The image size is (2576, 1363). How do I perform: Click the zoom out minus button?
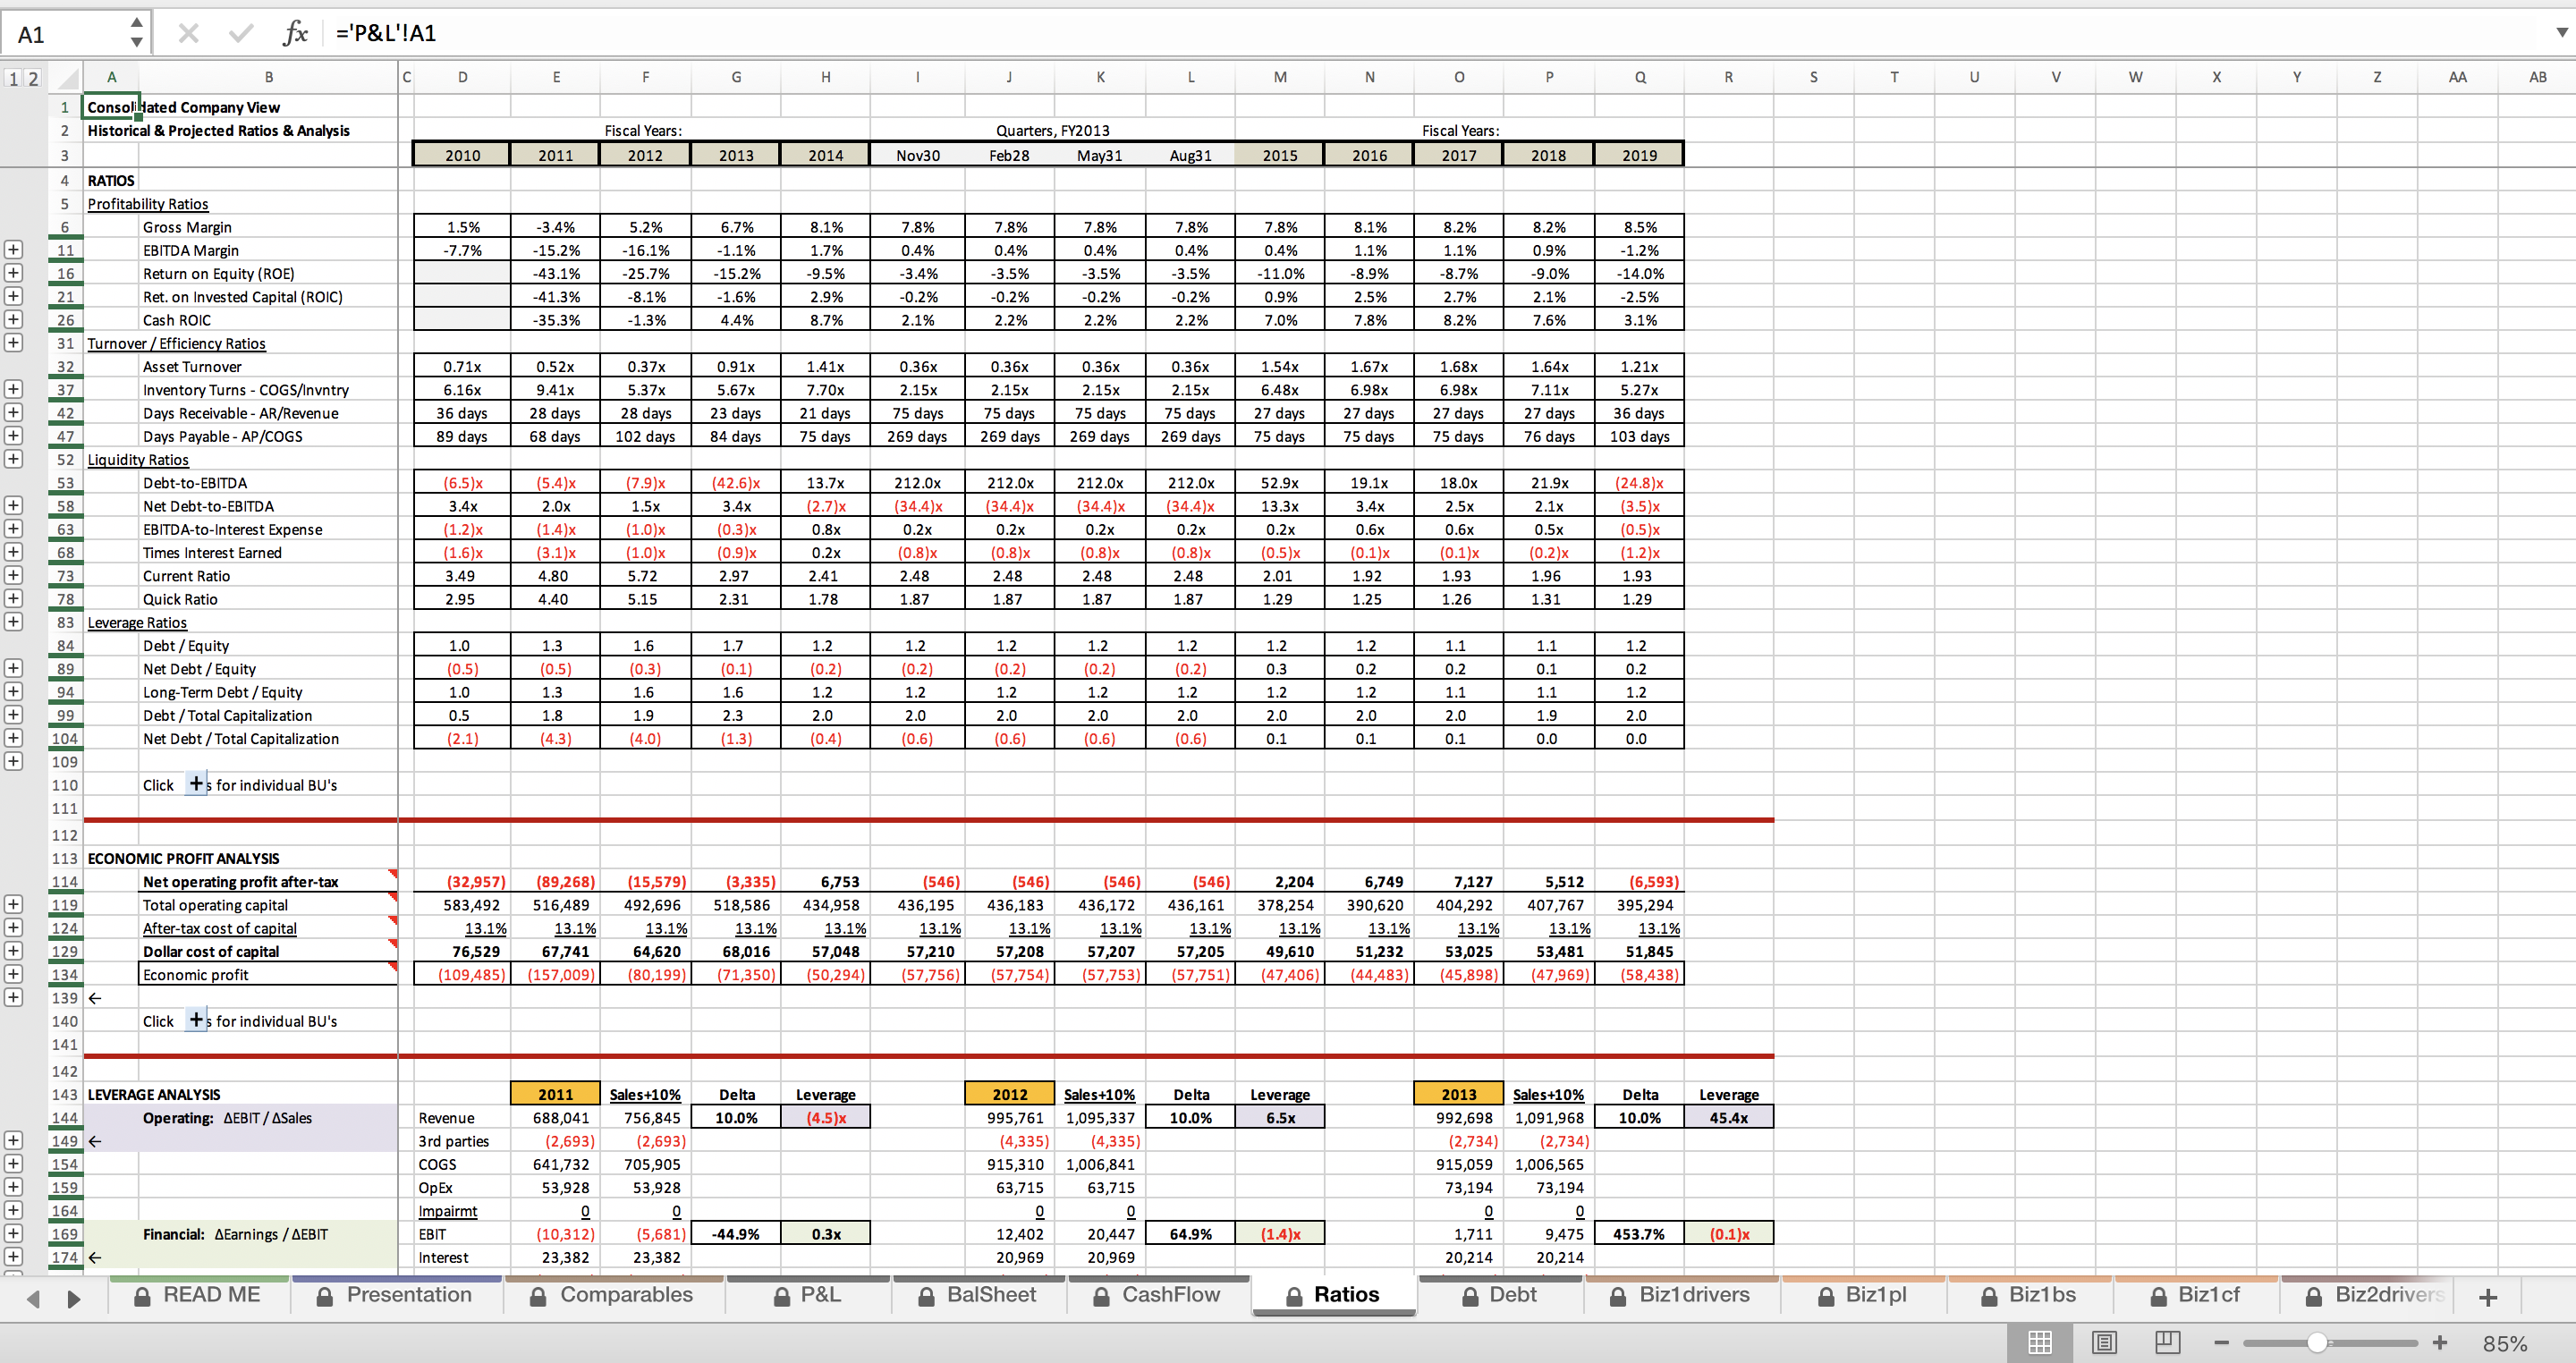[x=2221, y=1343]
